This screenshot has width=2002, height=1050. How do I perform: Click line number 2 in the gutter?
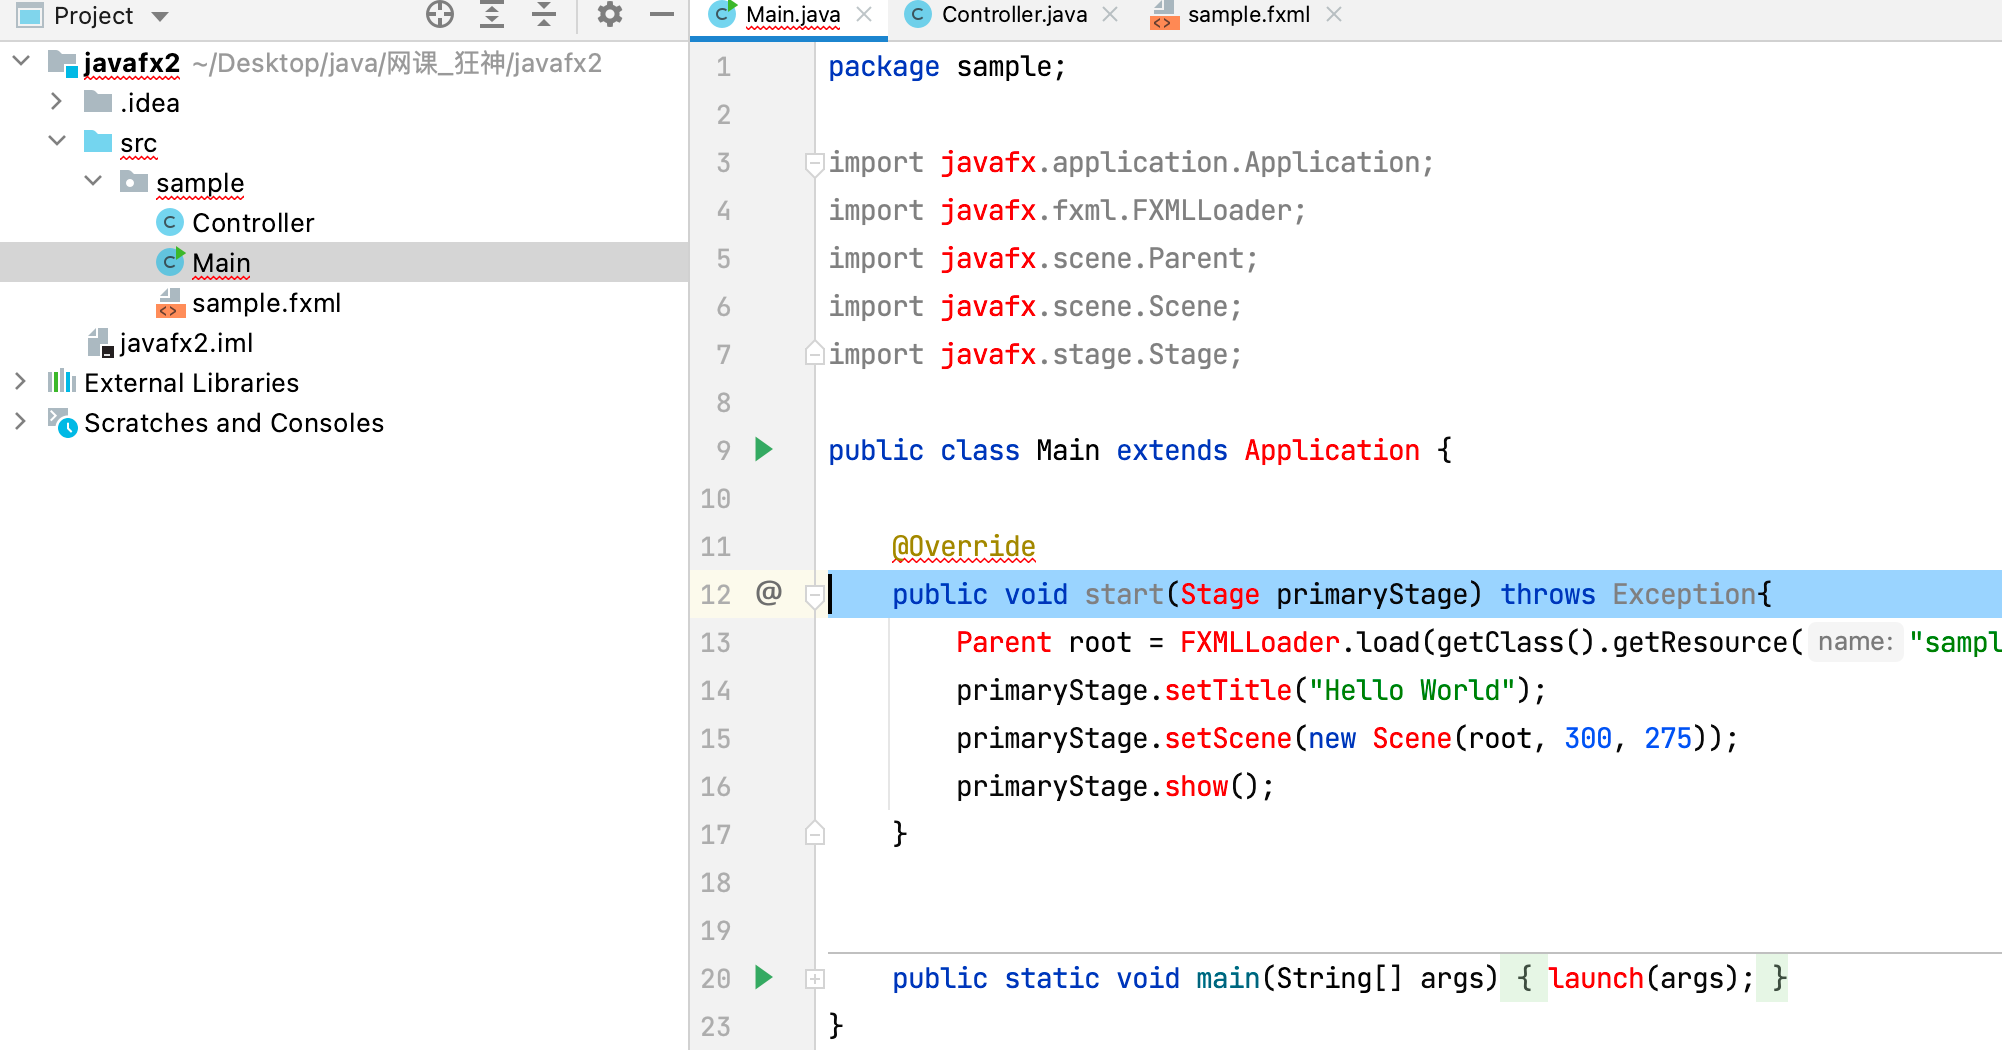click(x=723, y=114)
